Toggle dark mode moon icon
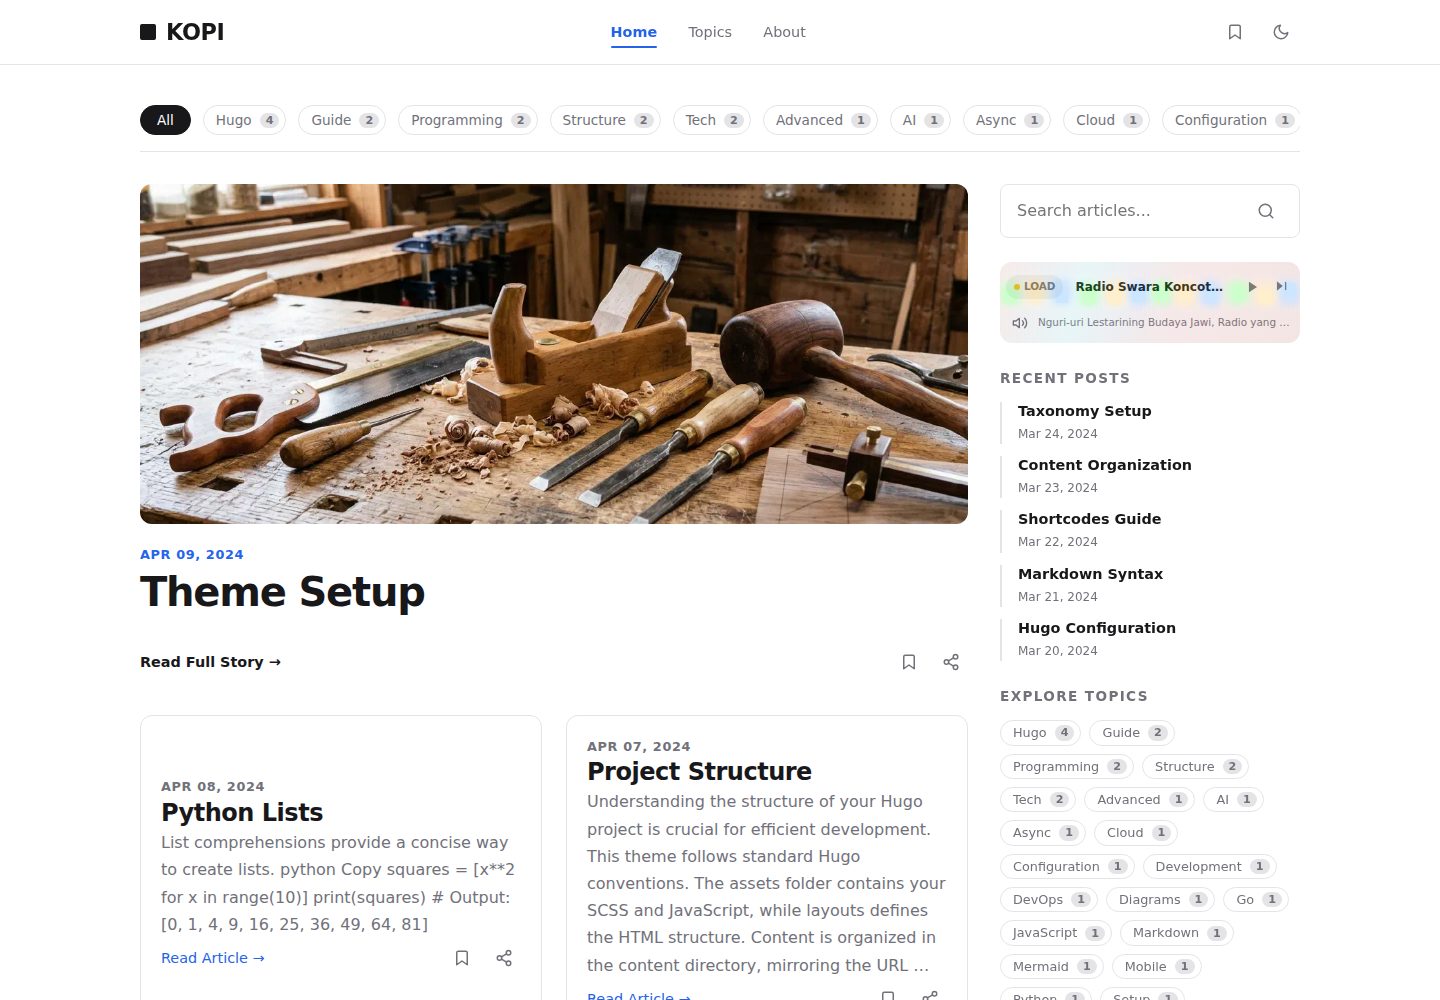This screenshot has width=1440, height=1000. (1281, 32)
